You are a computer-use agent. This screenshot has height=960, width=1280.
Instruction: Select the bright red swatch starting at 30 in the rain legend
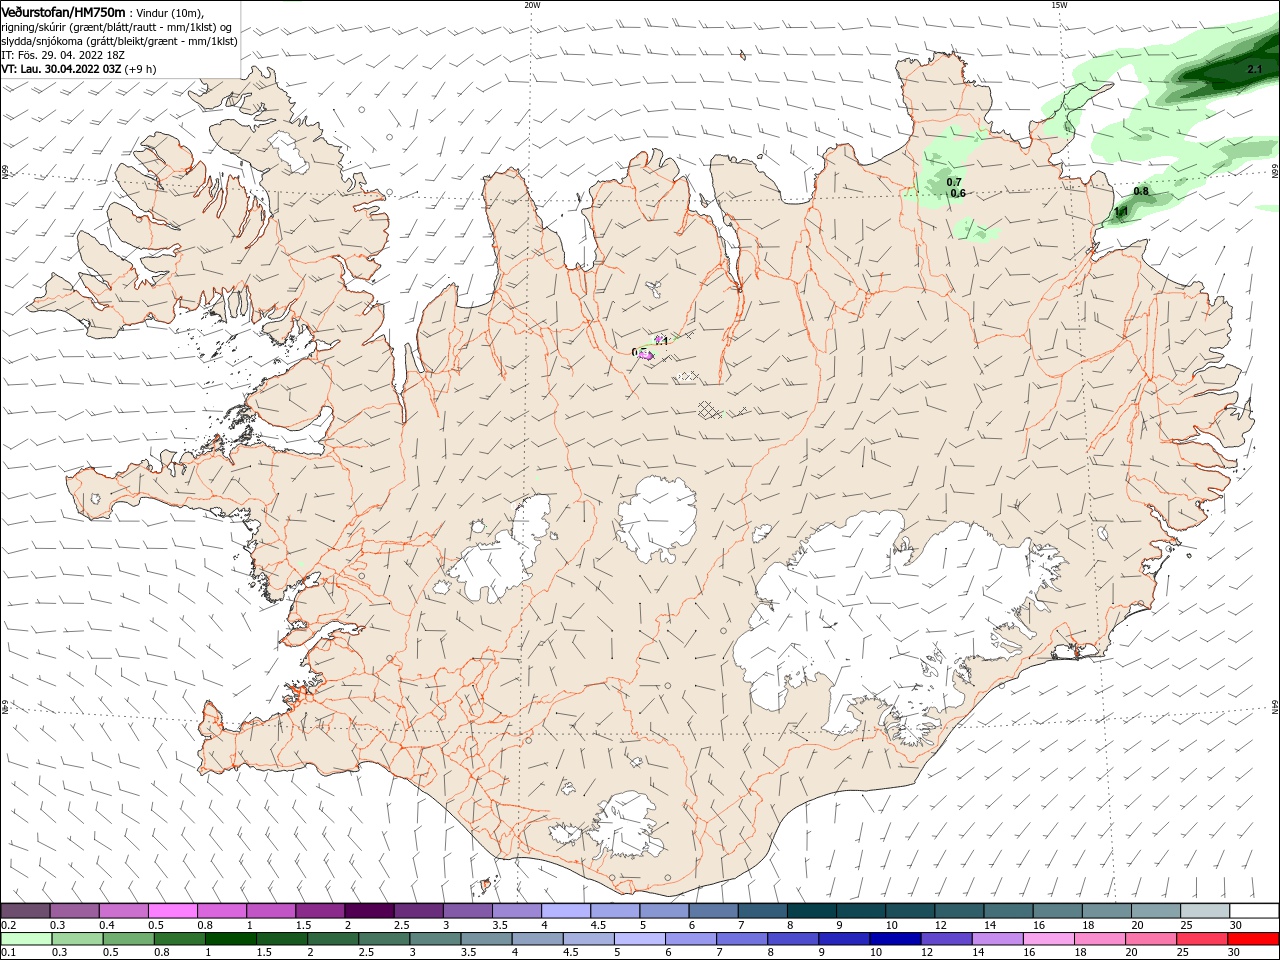point(1254,939)
